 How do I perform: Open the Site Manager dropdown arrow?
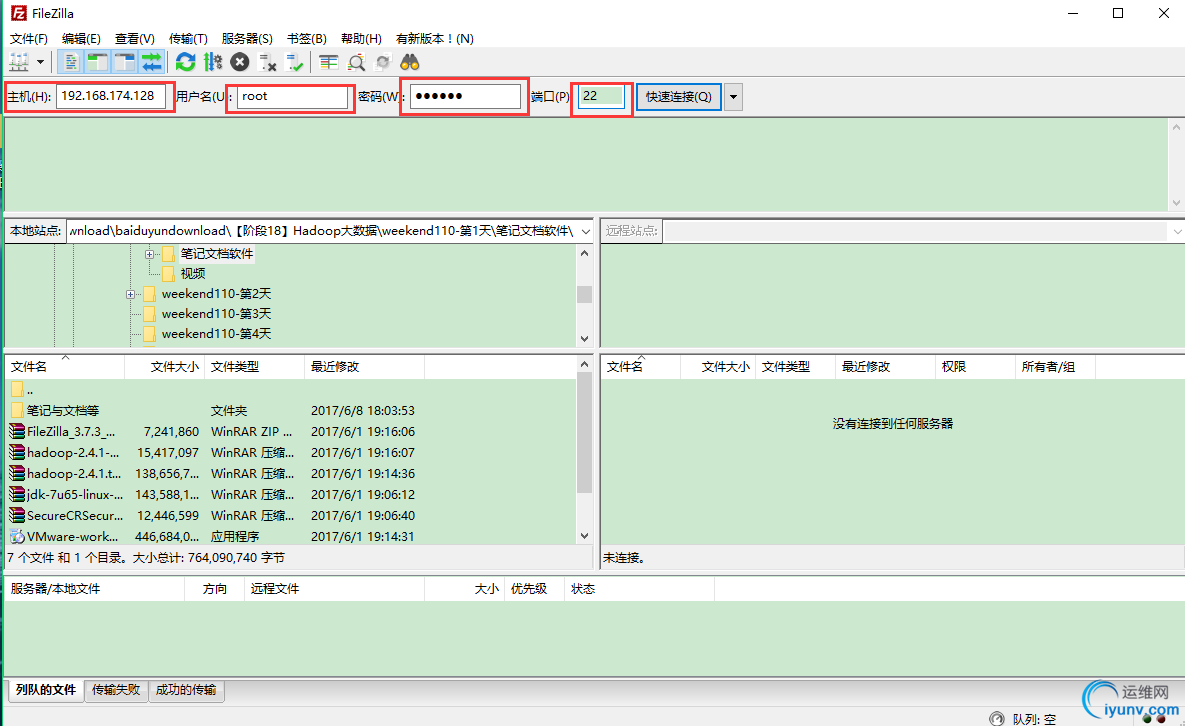(x=40, y=62)
